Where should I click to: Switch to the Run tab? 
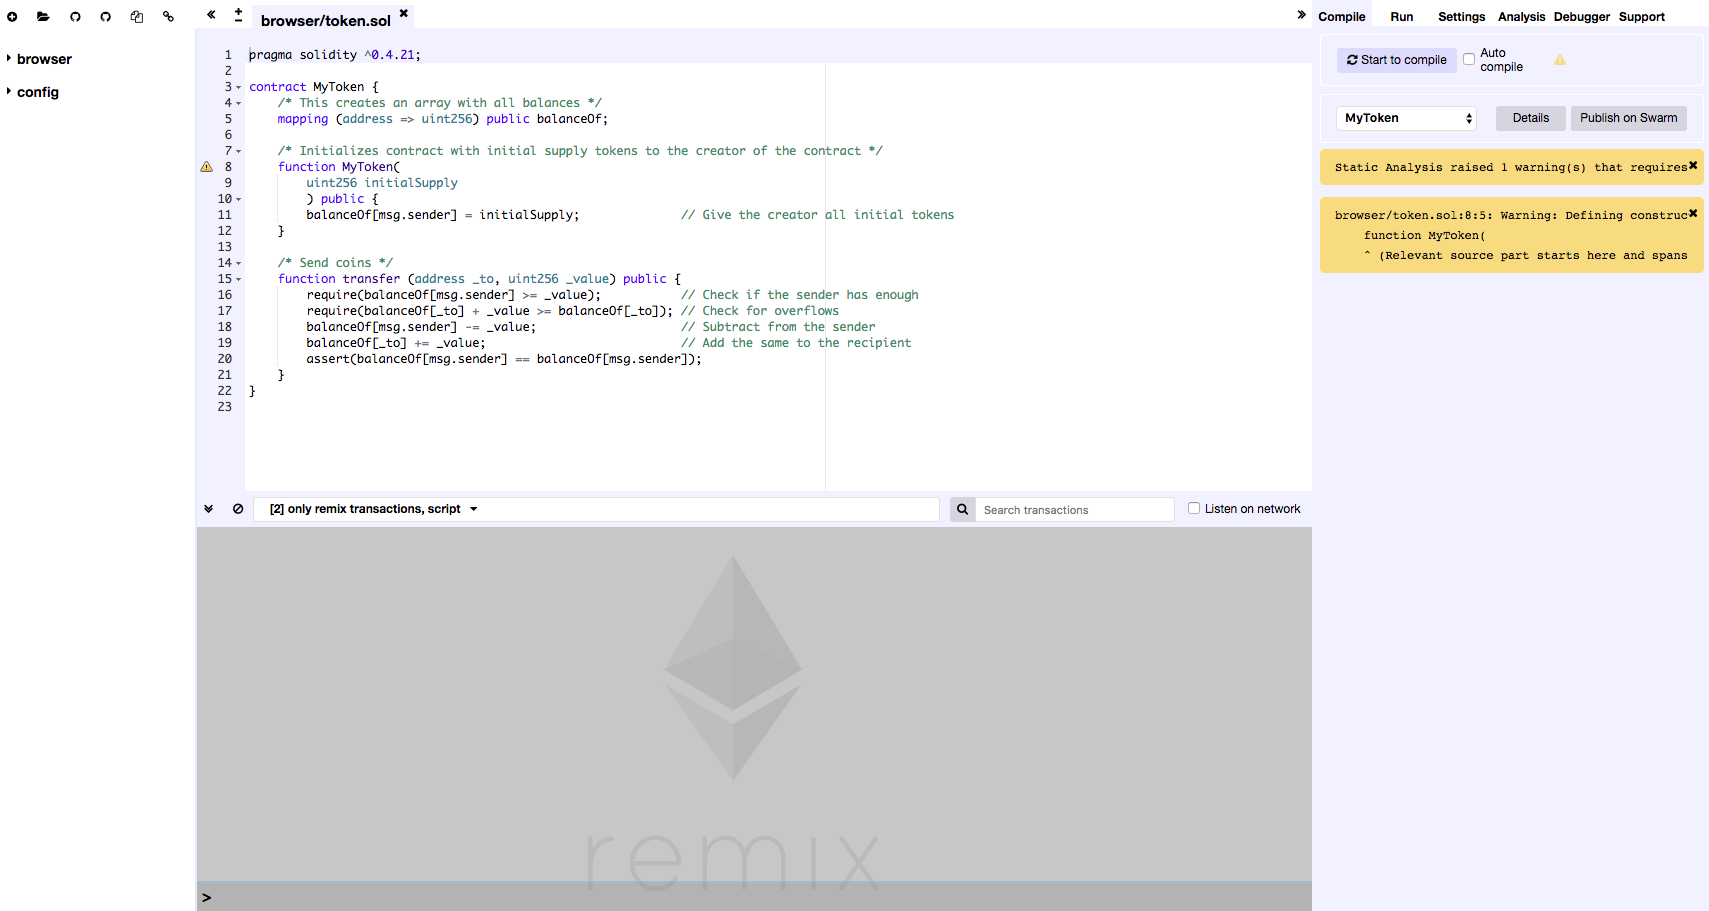pos(1402,17)
